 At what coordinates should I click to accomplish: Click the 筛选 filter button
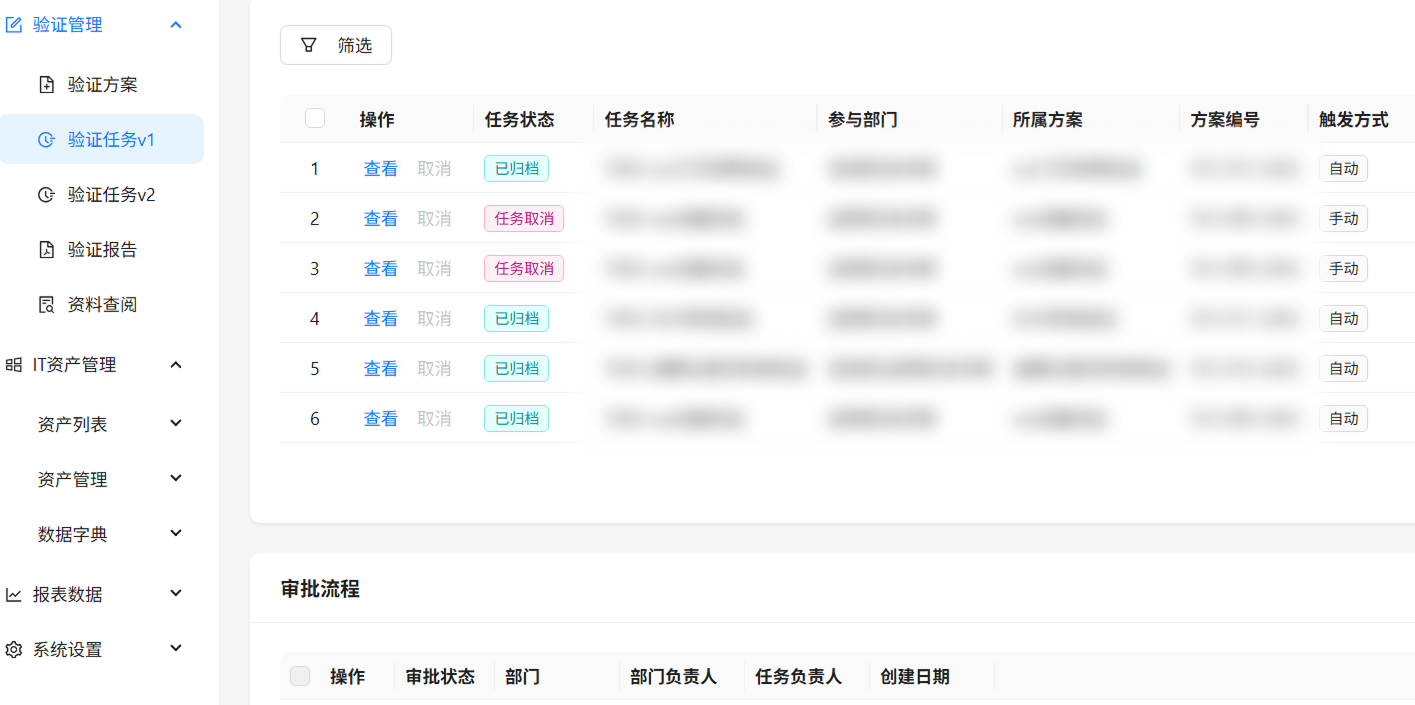click(x=336, y=45)
